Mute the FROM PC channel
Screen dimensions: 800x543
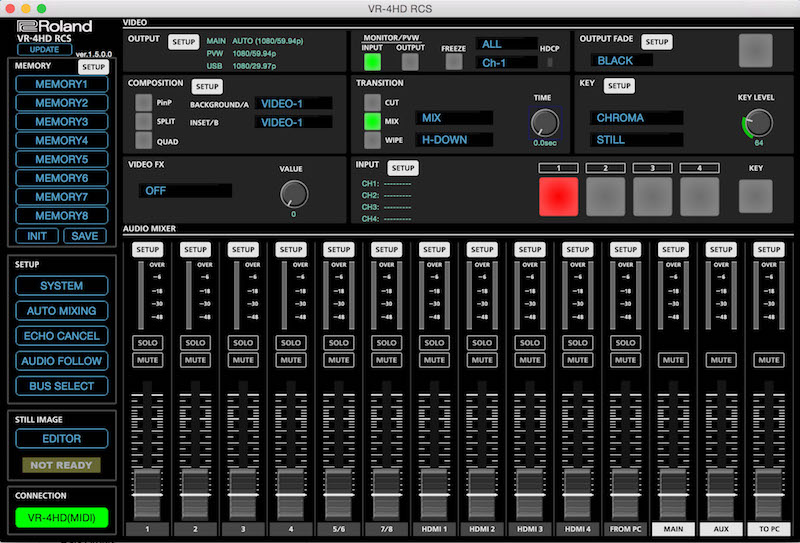click(626, 360)
